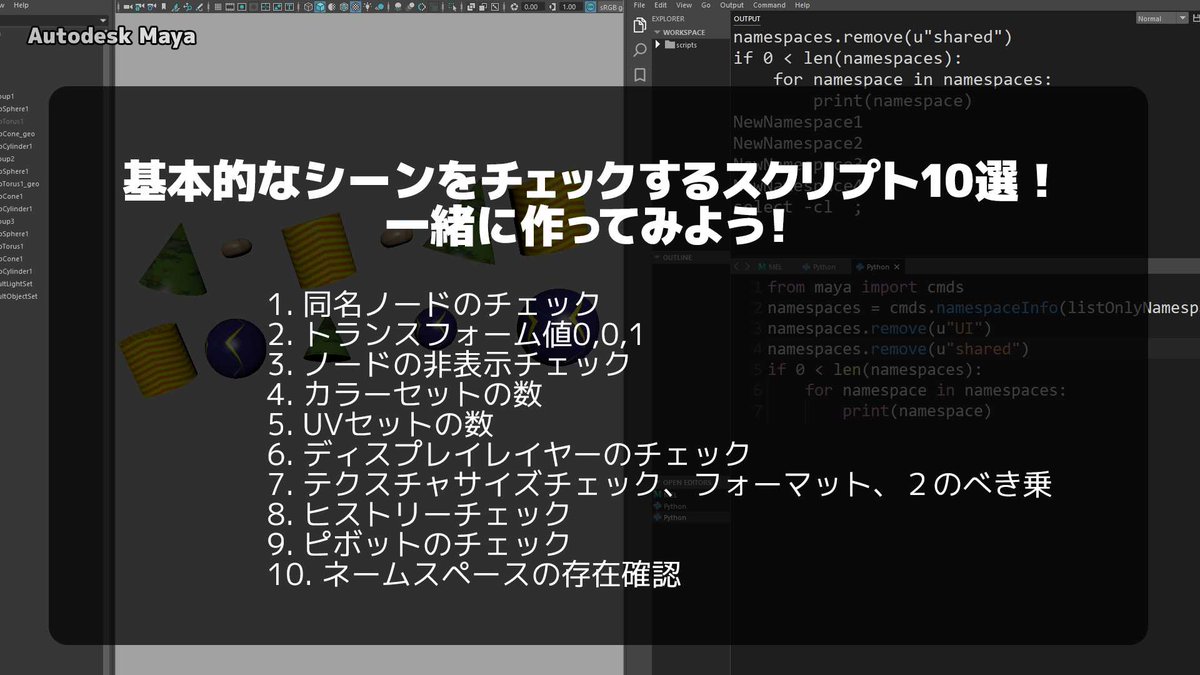Click the Wireframe on Shaded icon
This screenshot has width=1200, height=675.
[344, 7]
